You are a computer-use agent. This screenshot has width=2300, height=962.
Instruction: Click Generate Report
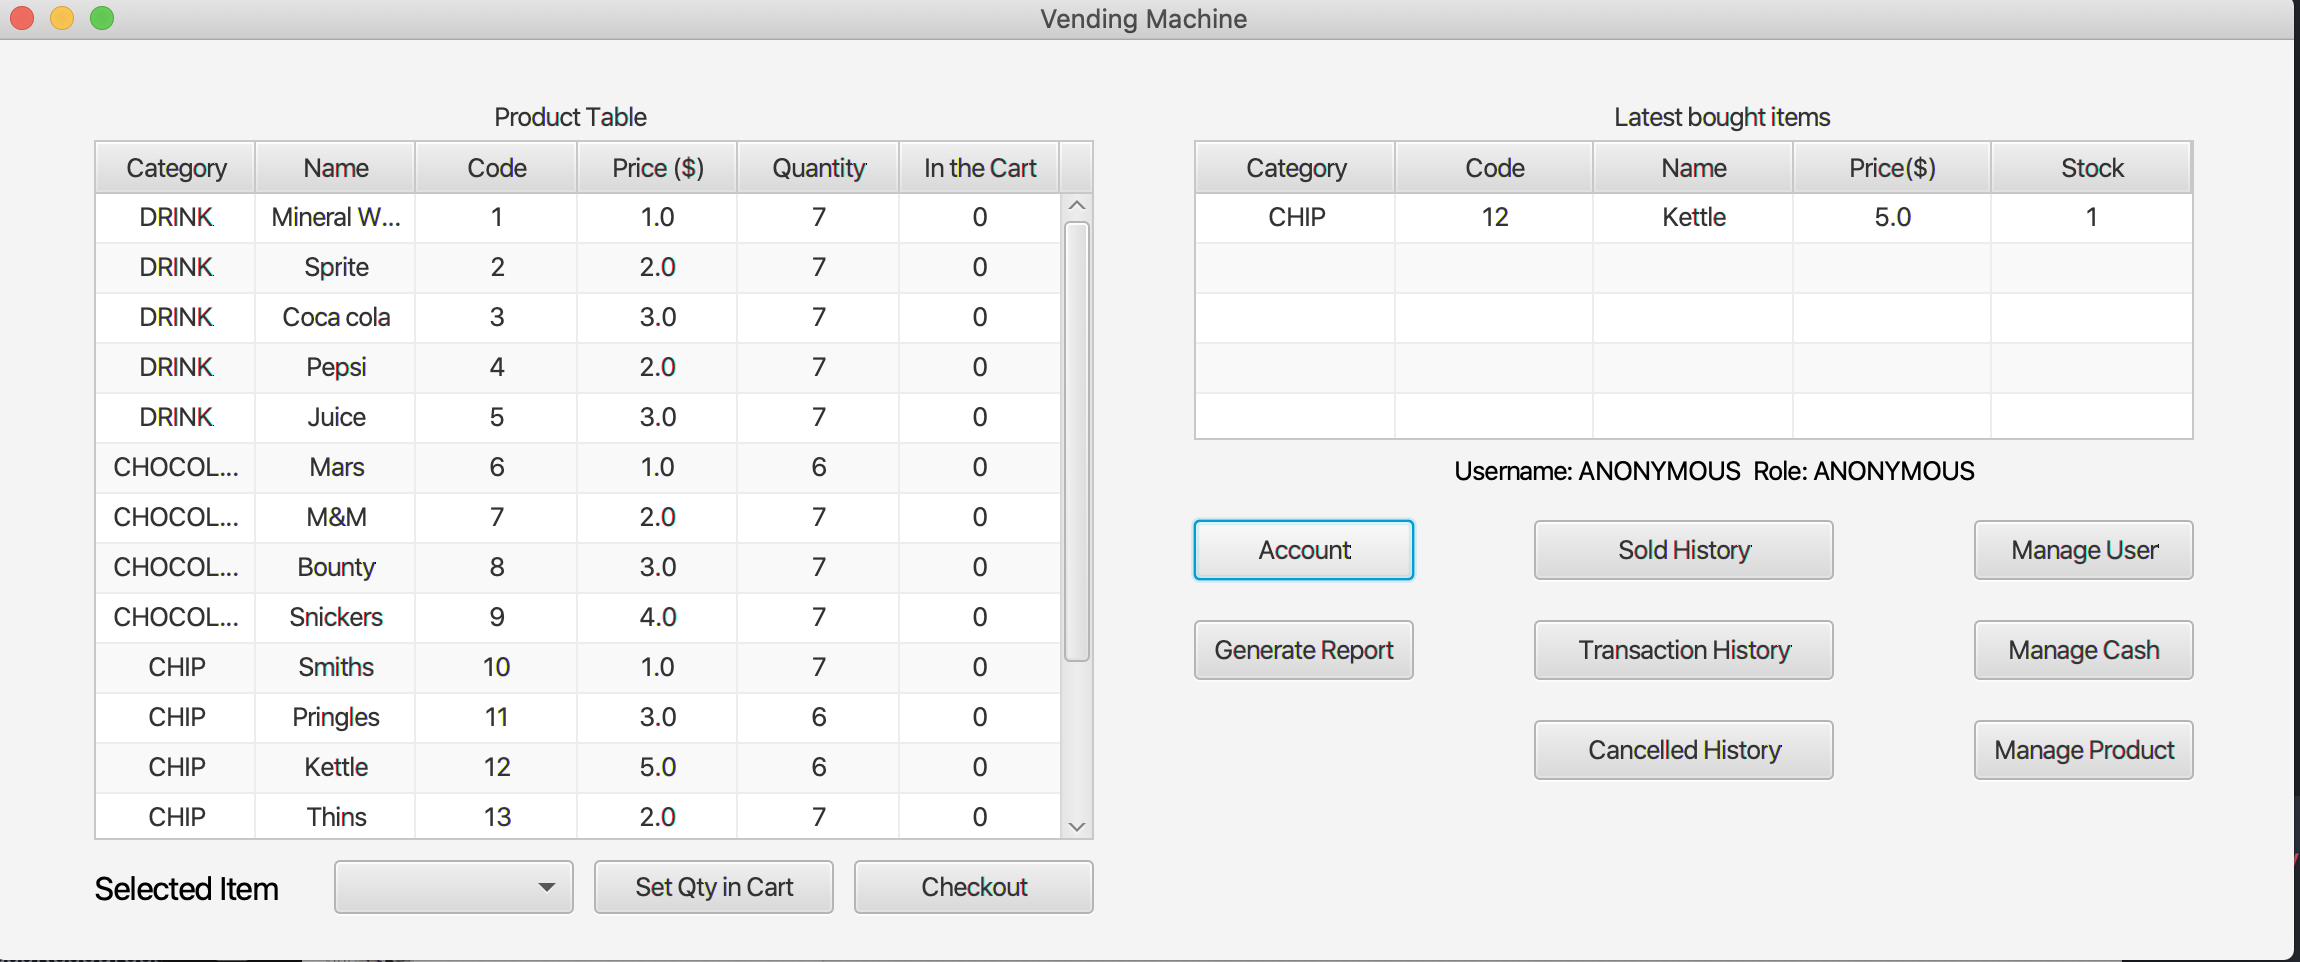pos(1303,650)
